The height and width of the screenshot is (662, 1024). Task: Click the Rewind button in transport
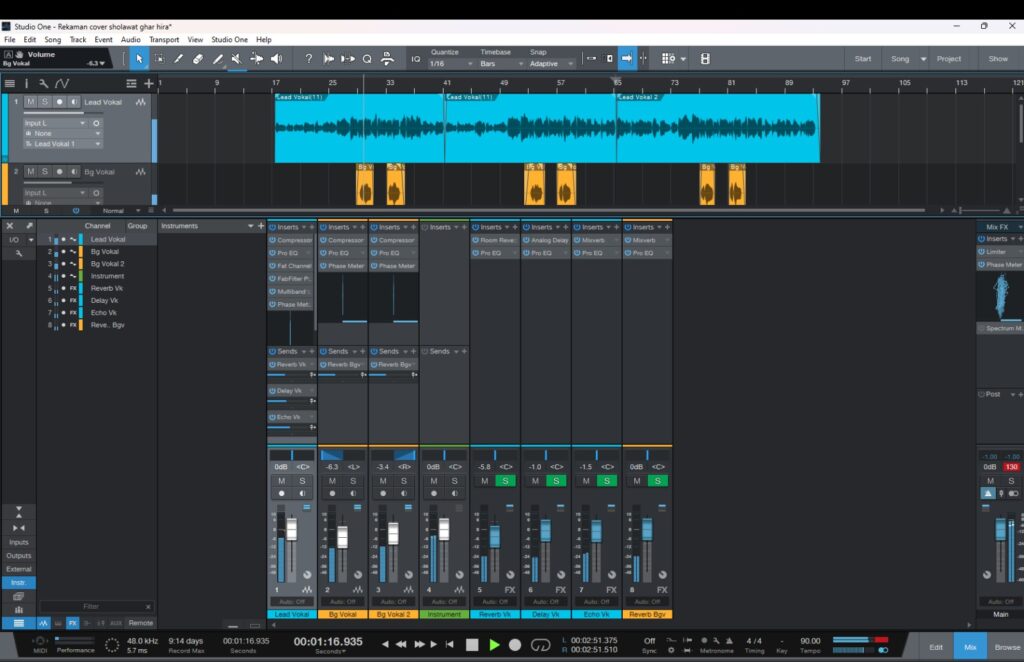click(401, 644)
